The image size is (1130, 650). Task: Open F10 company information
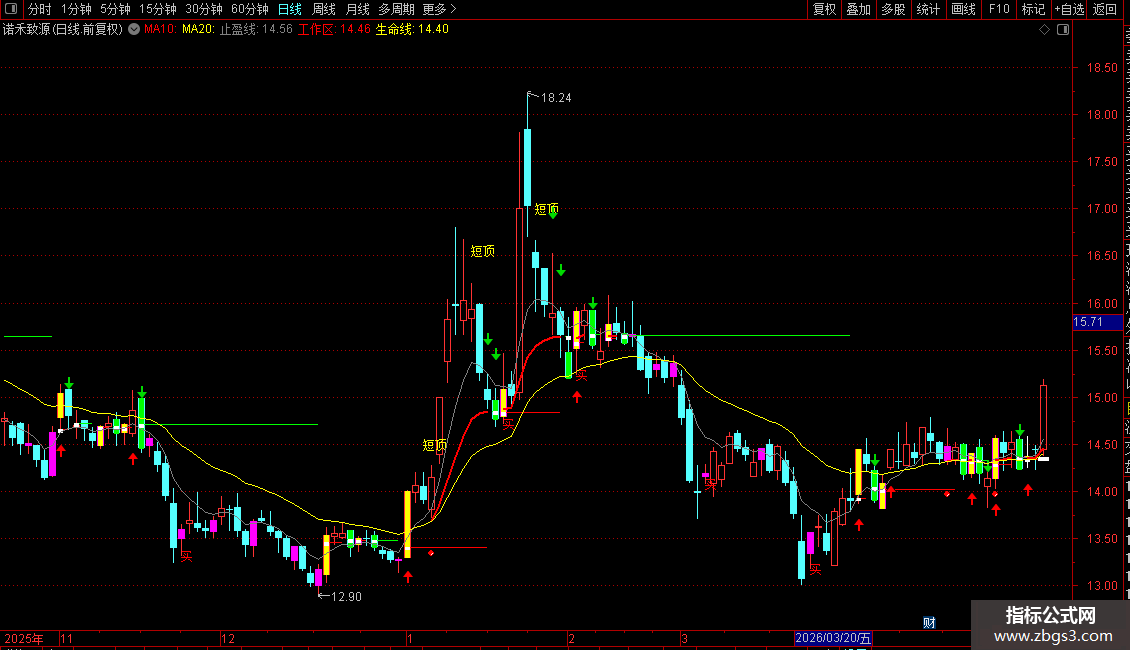999,9
